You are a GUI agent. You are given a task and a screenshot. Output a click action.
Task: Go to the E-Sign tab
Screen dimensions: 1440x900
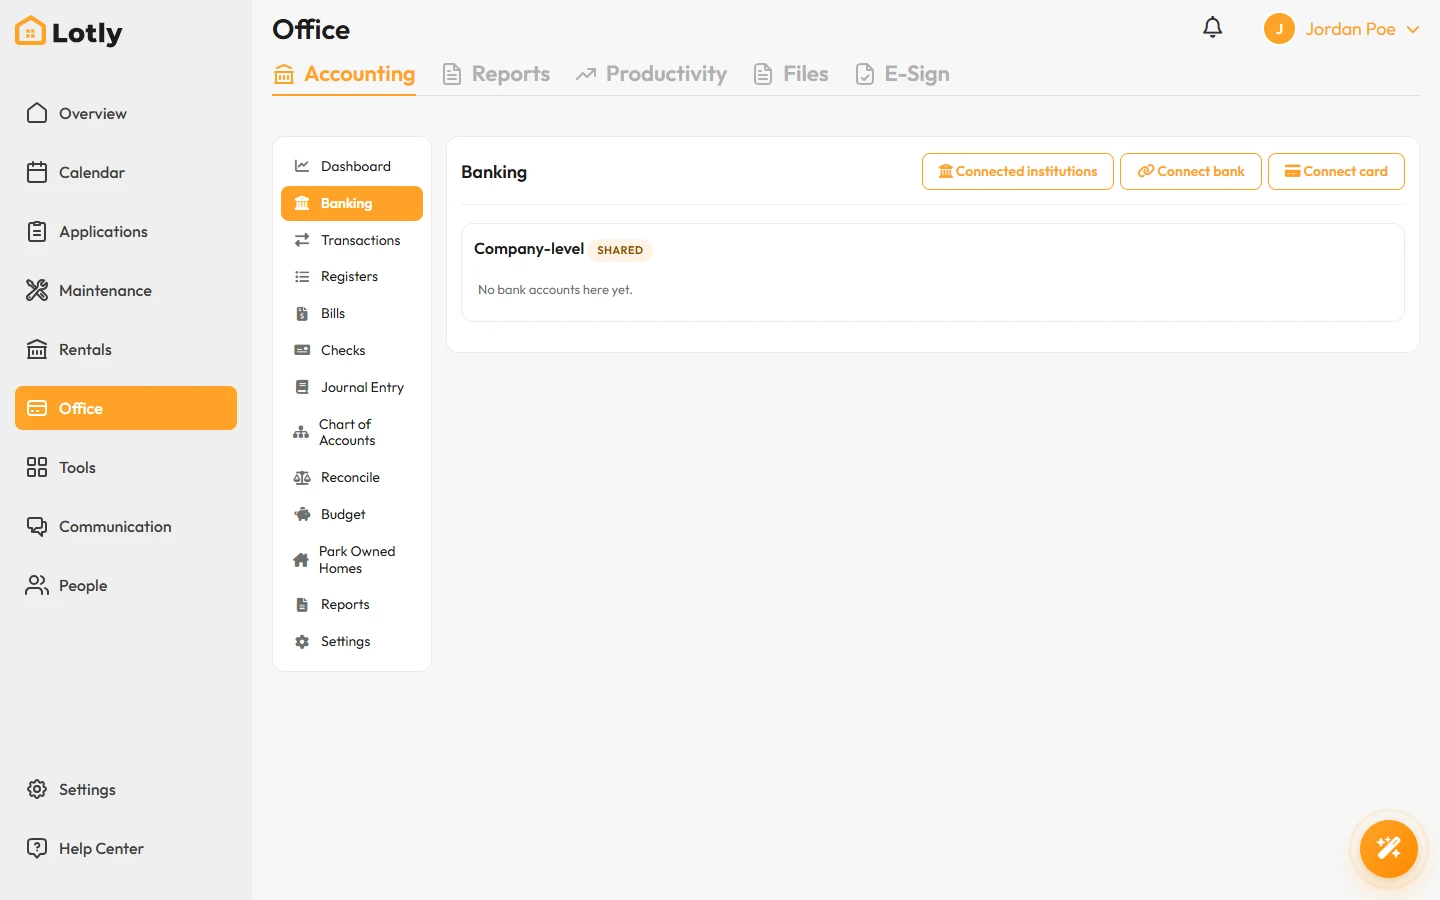903,74
